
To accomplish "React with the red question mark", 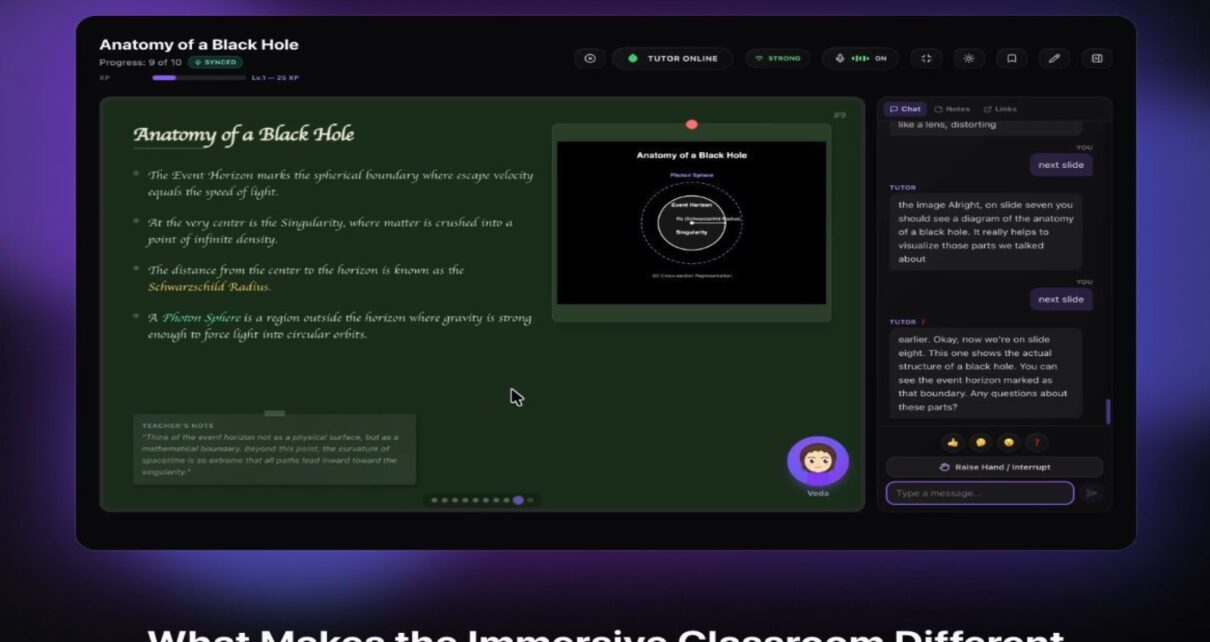I will (x=1037, y=442).
